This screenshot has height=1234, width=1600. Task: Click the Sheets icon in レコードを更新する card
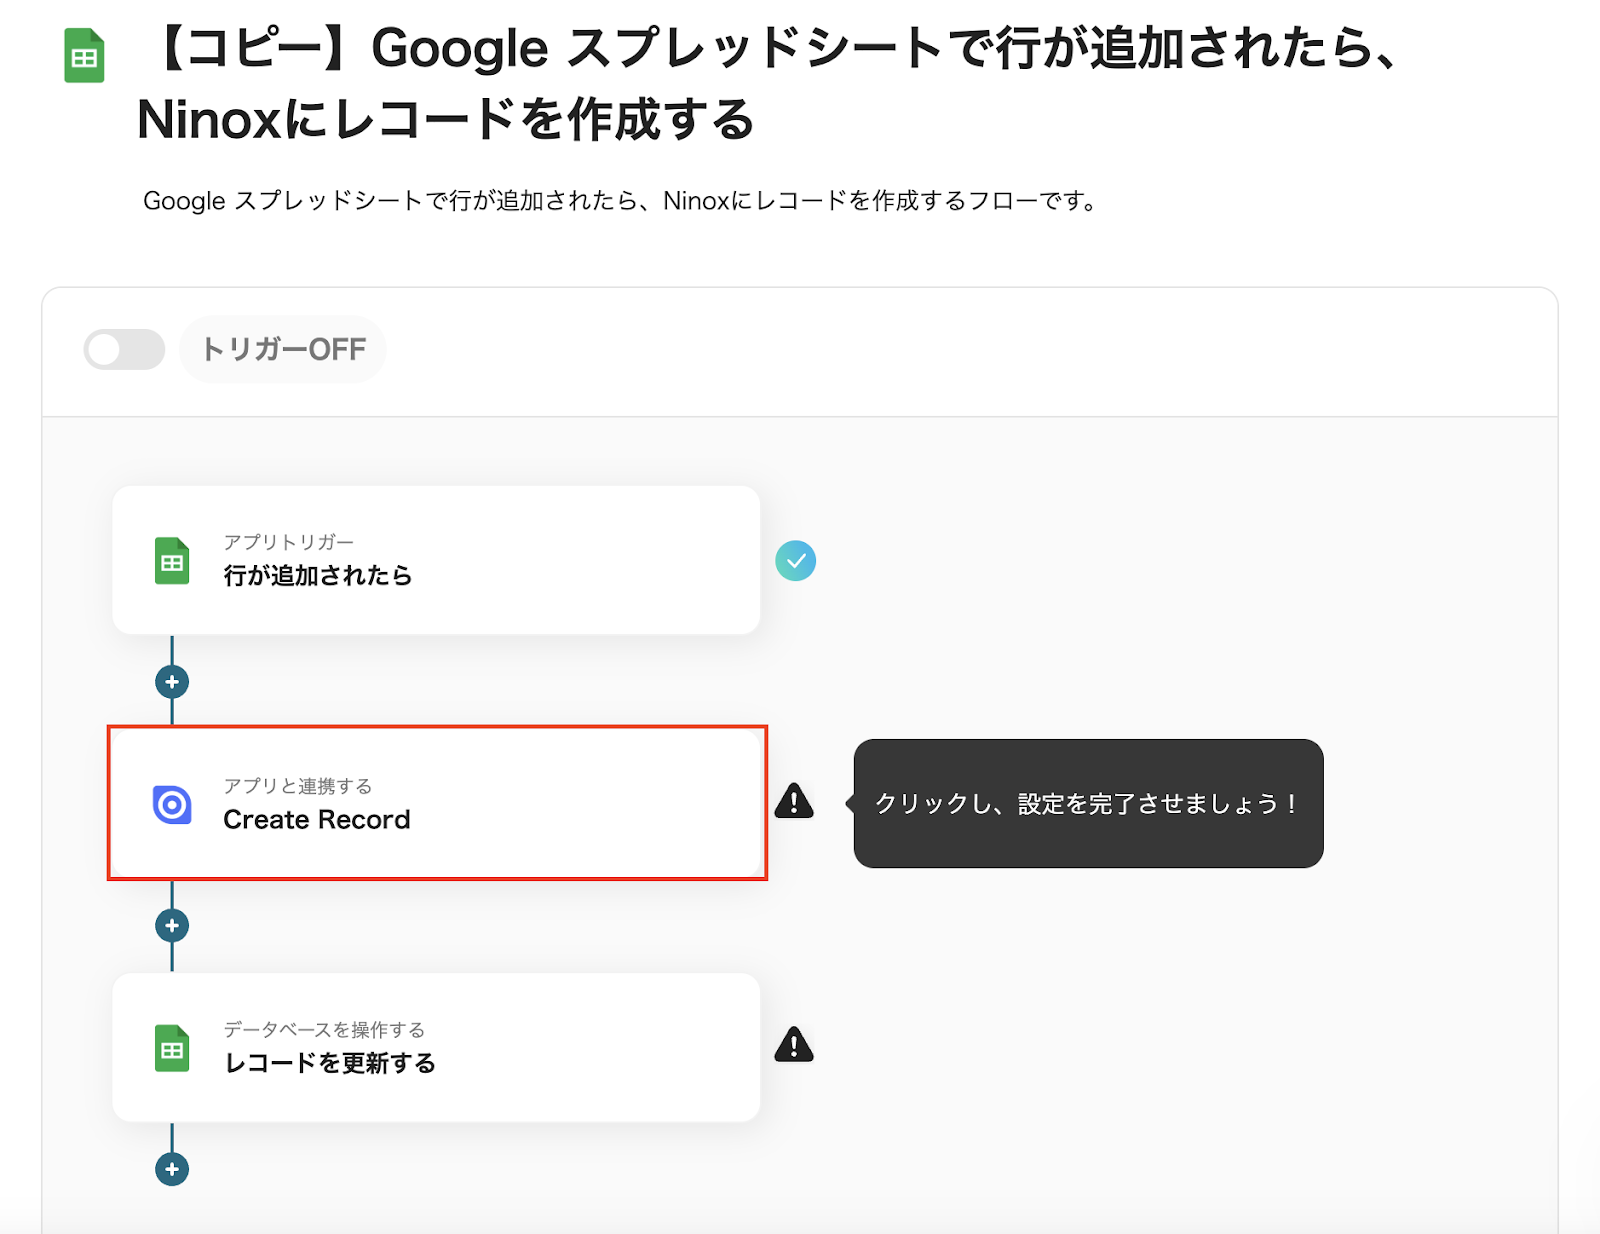point(172,1048)
